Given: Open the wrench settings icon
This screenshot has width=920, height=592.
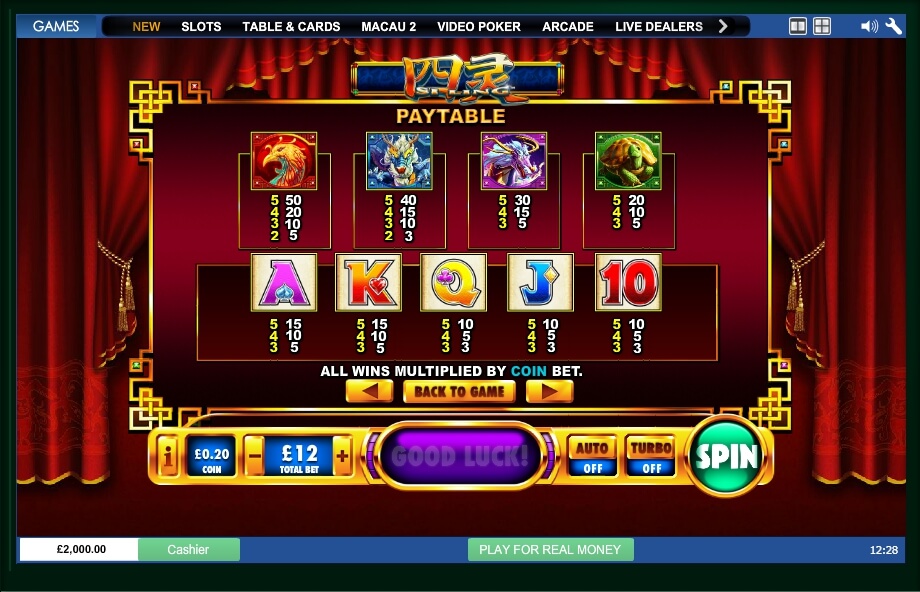Looking at the screenshot, I should point(893,26).
